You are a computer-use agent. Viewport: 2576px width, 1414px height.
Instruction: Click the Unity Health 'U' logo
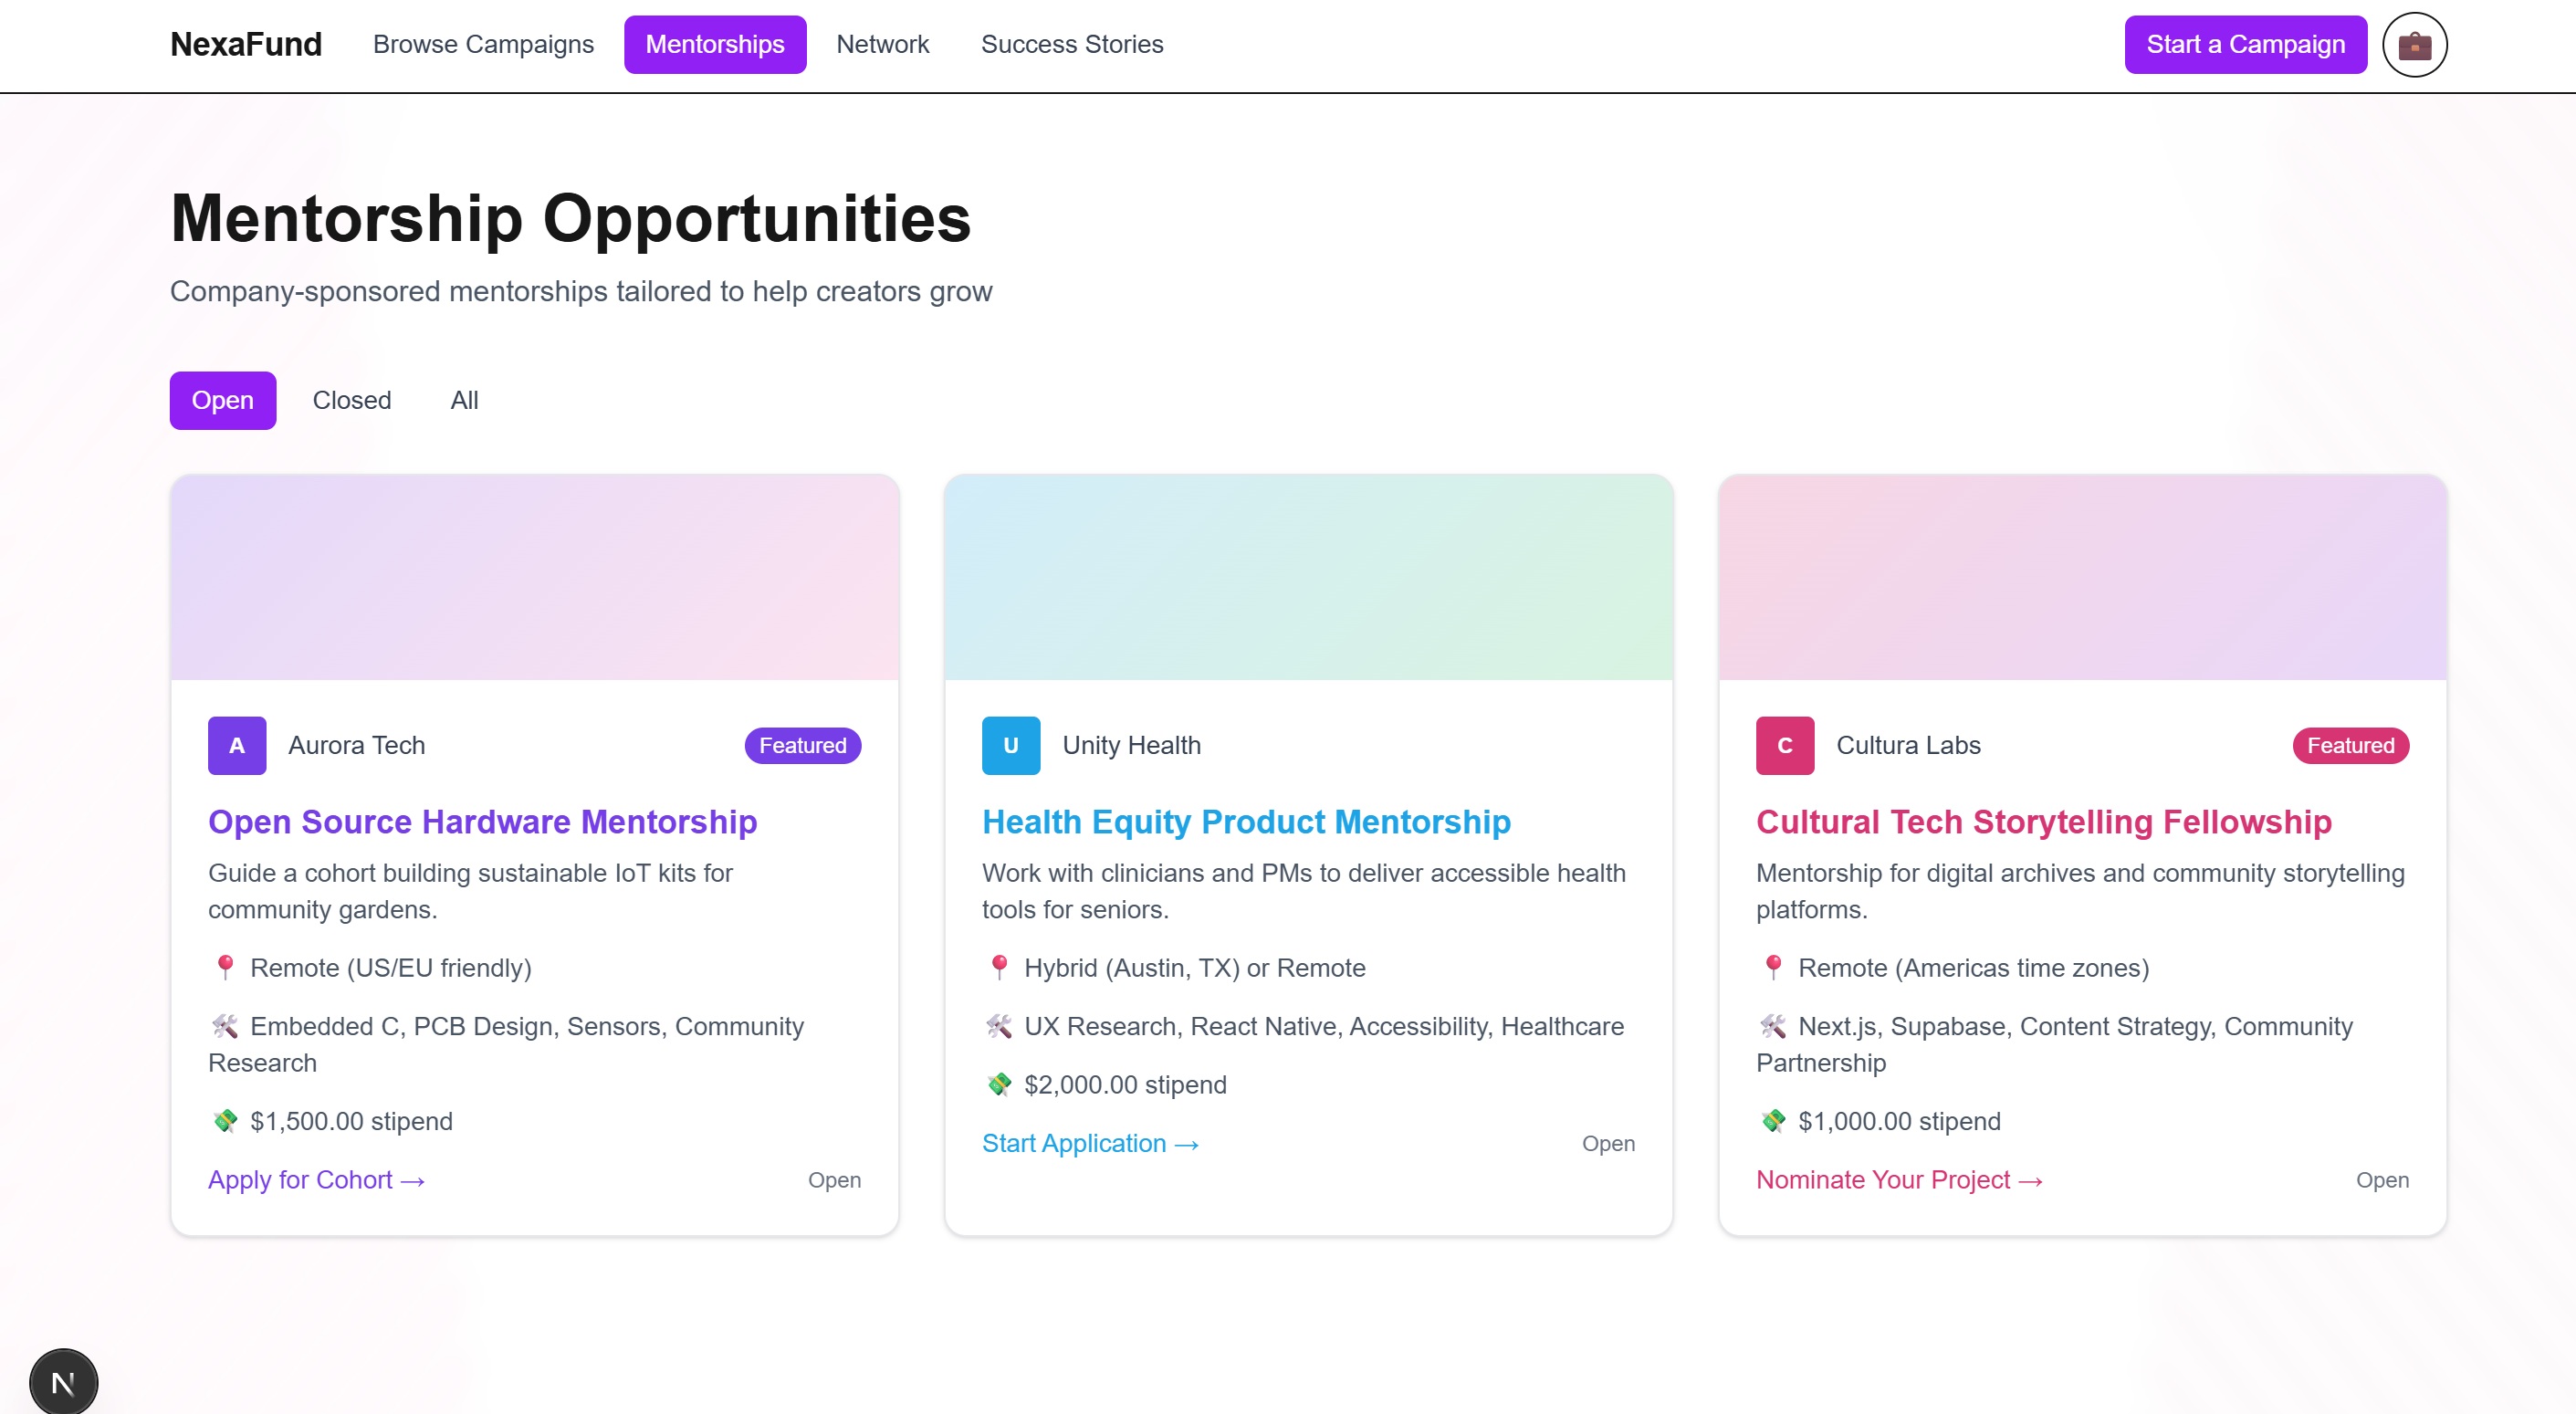(1010, 745)
